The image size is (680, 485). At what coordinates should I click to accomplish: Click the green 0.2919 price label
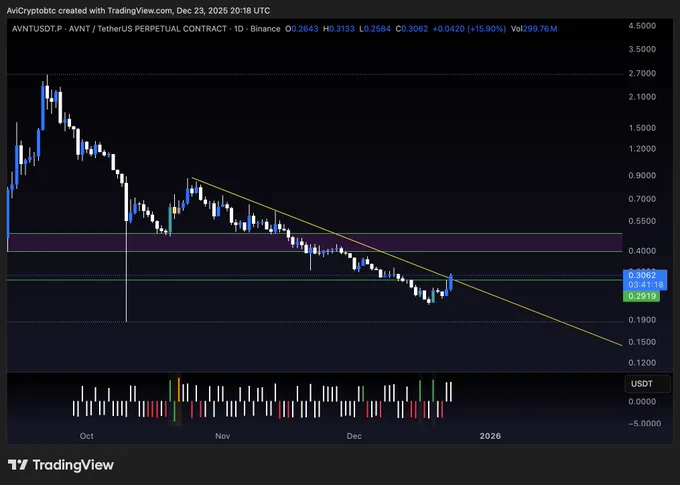(641, 296)
